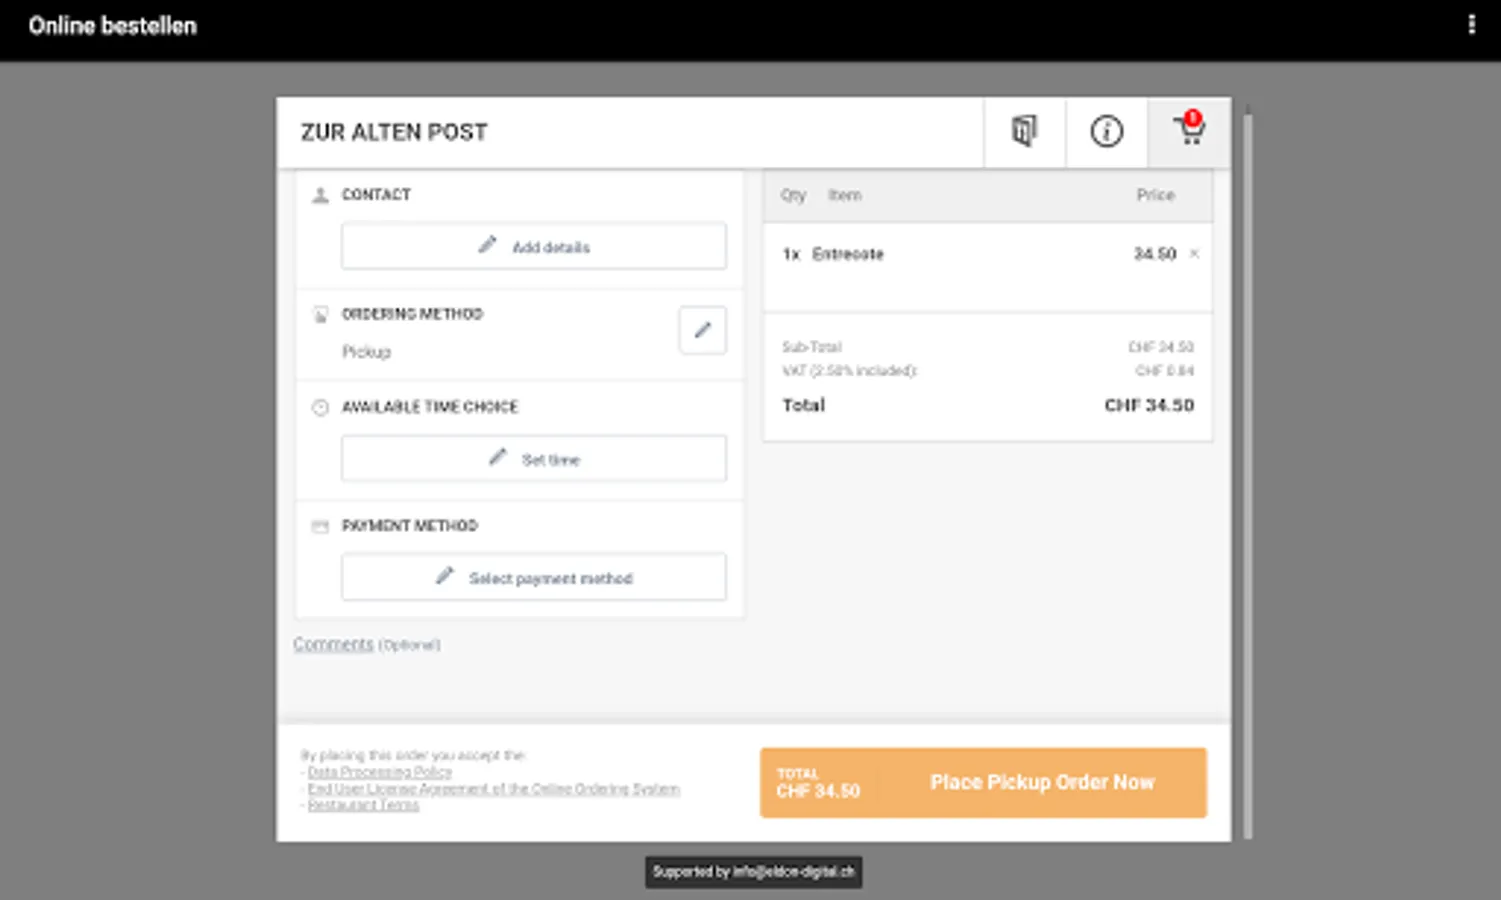Click the vertical scrollbar of order panel
Screen dimensions: 1501x900
click(x=1247, y=475)
